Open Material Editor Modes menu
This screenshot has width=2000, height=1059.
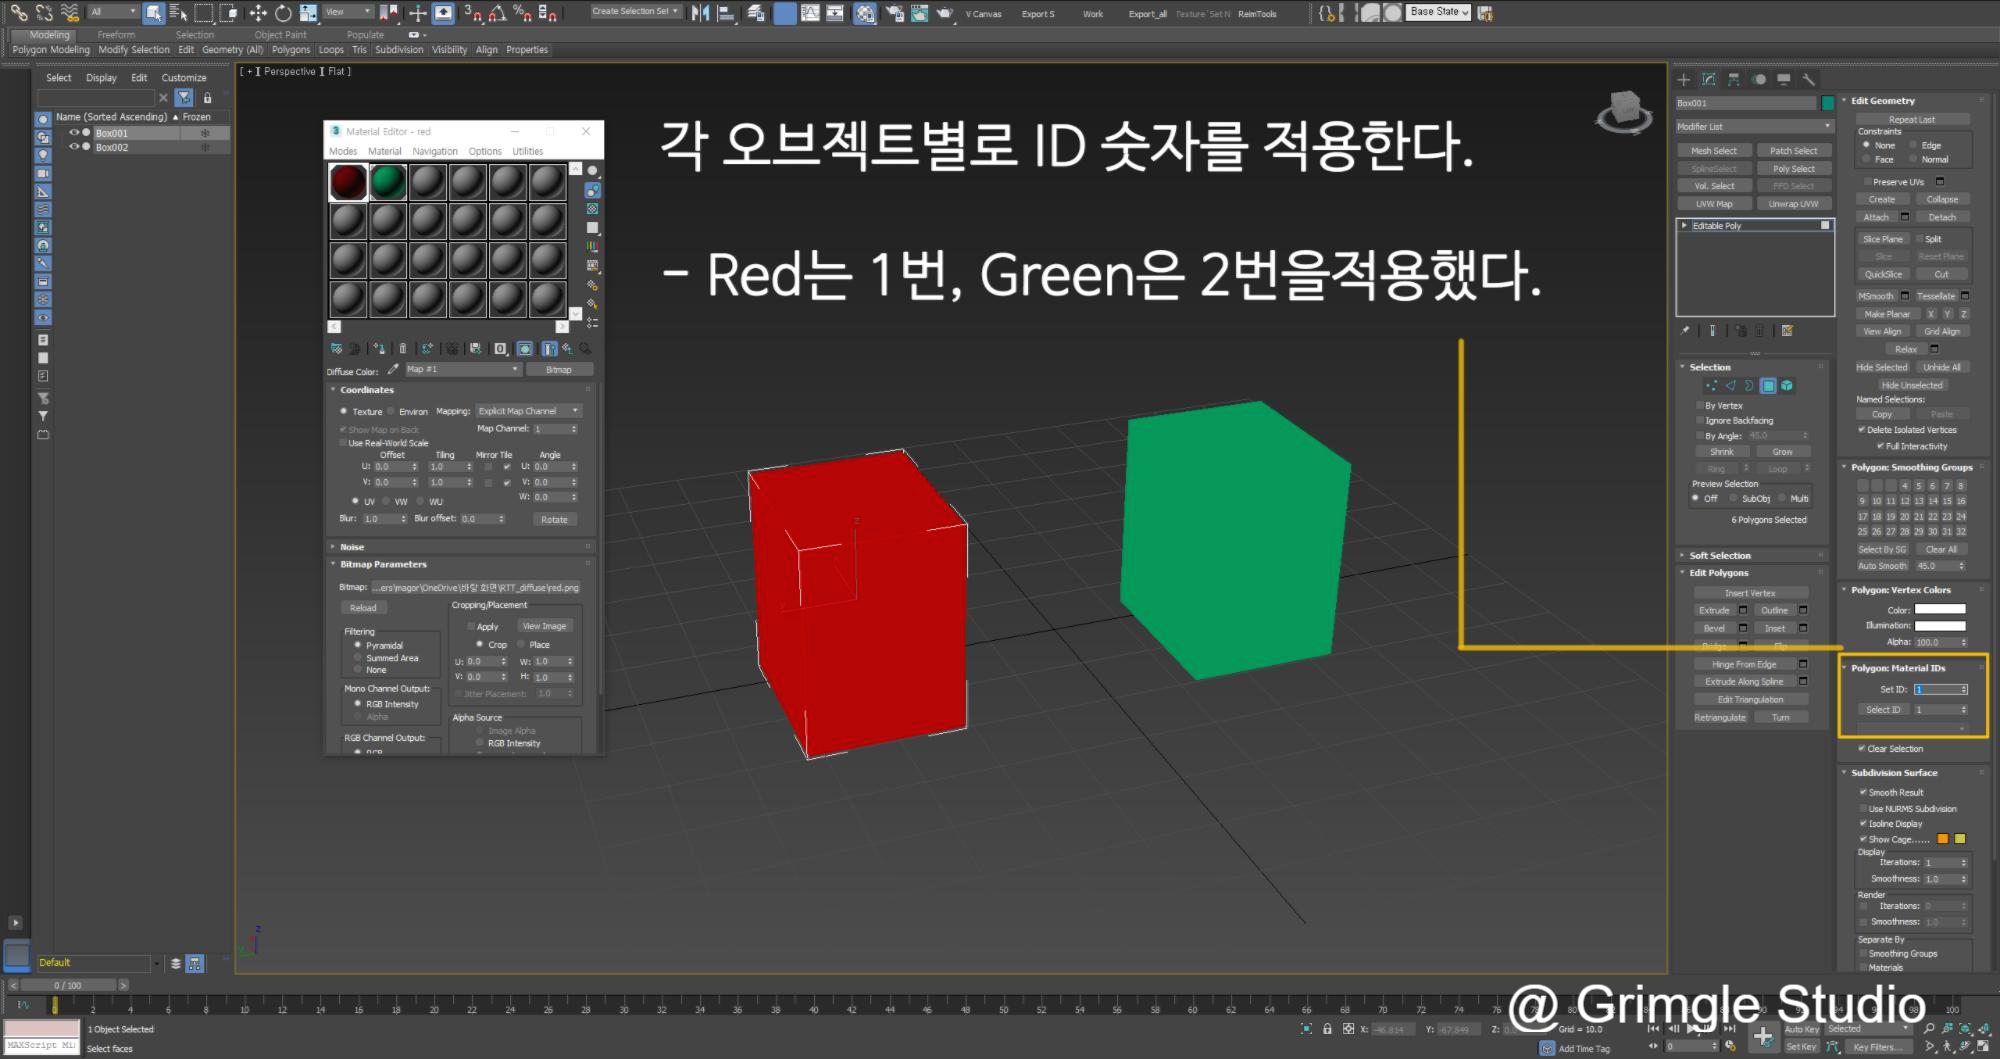[343, 151]
